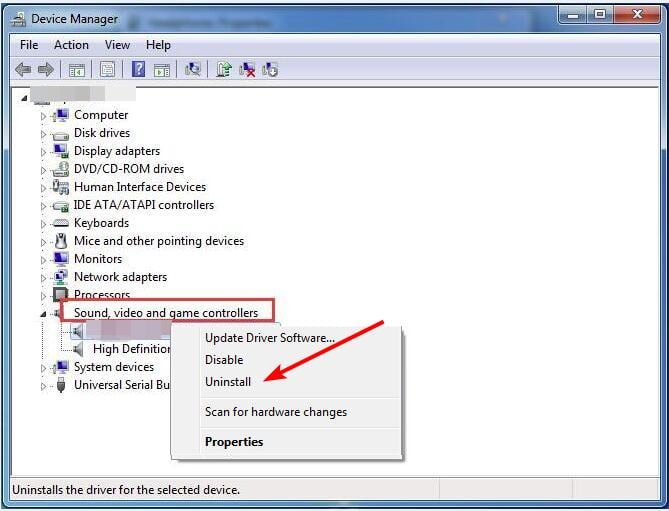Open the blue Help question-mark icon

pos(138,69)
